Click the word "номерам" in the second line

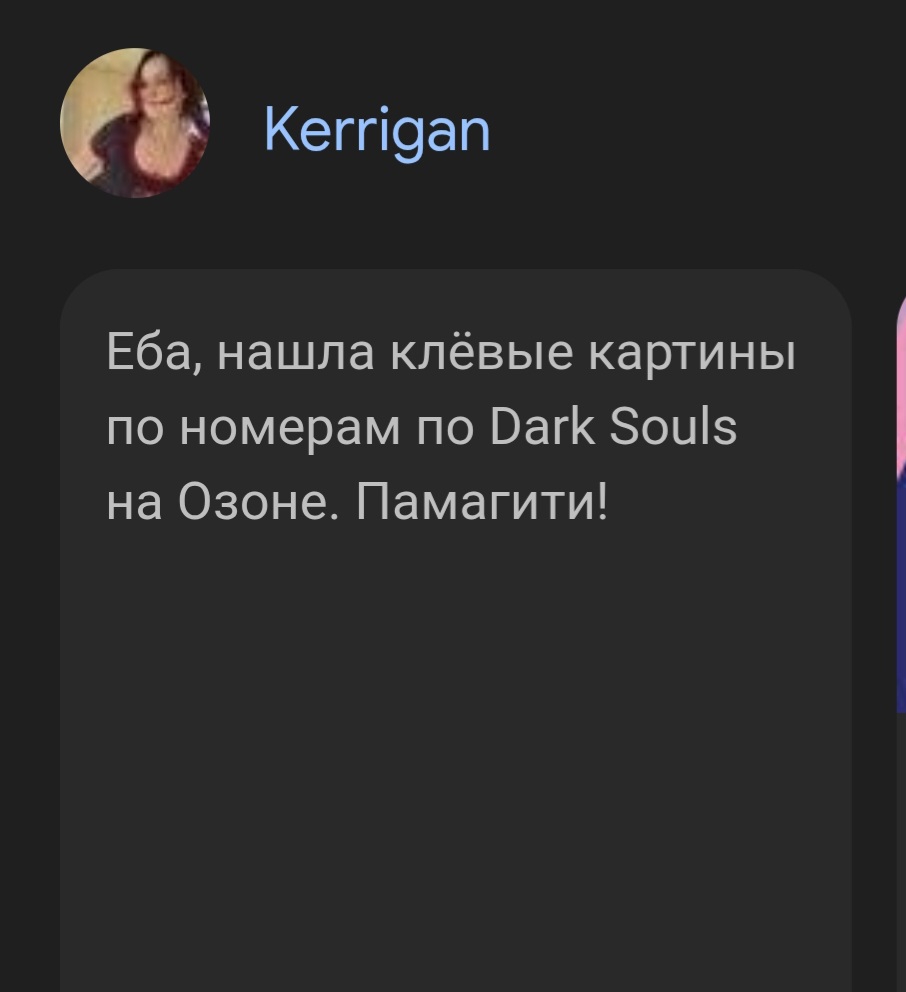tap(290, 430)
